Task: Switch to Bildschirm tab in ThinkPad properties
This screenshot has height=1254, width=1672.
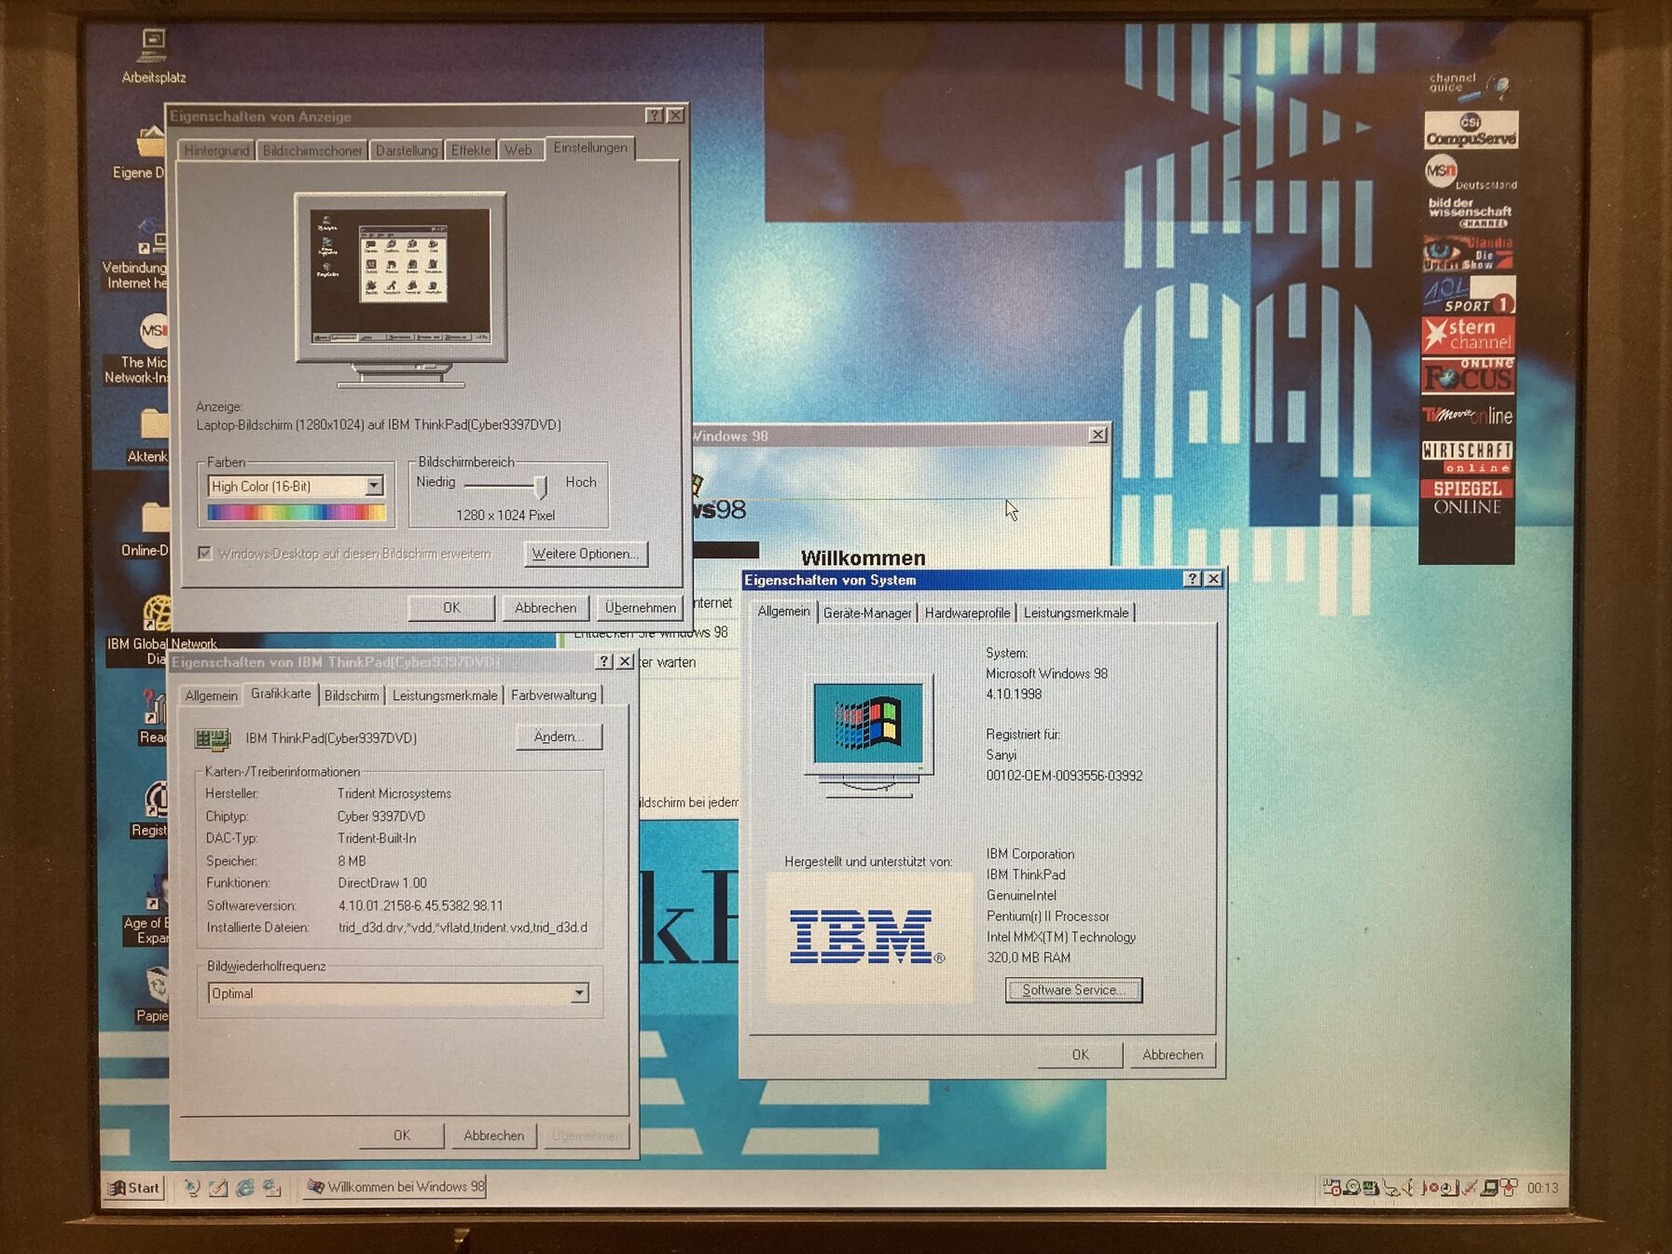Action: click(351, 695)
